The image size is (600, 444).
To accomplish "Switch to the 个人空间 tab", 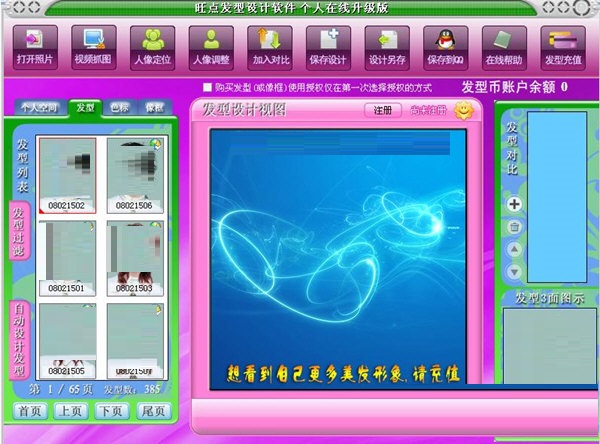I will (39, 108).
